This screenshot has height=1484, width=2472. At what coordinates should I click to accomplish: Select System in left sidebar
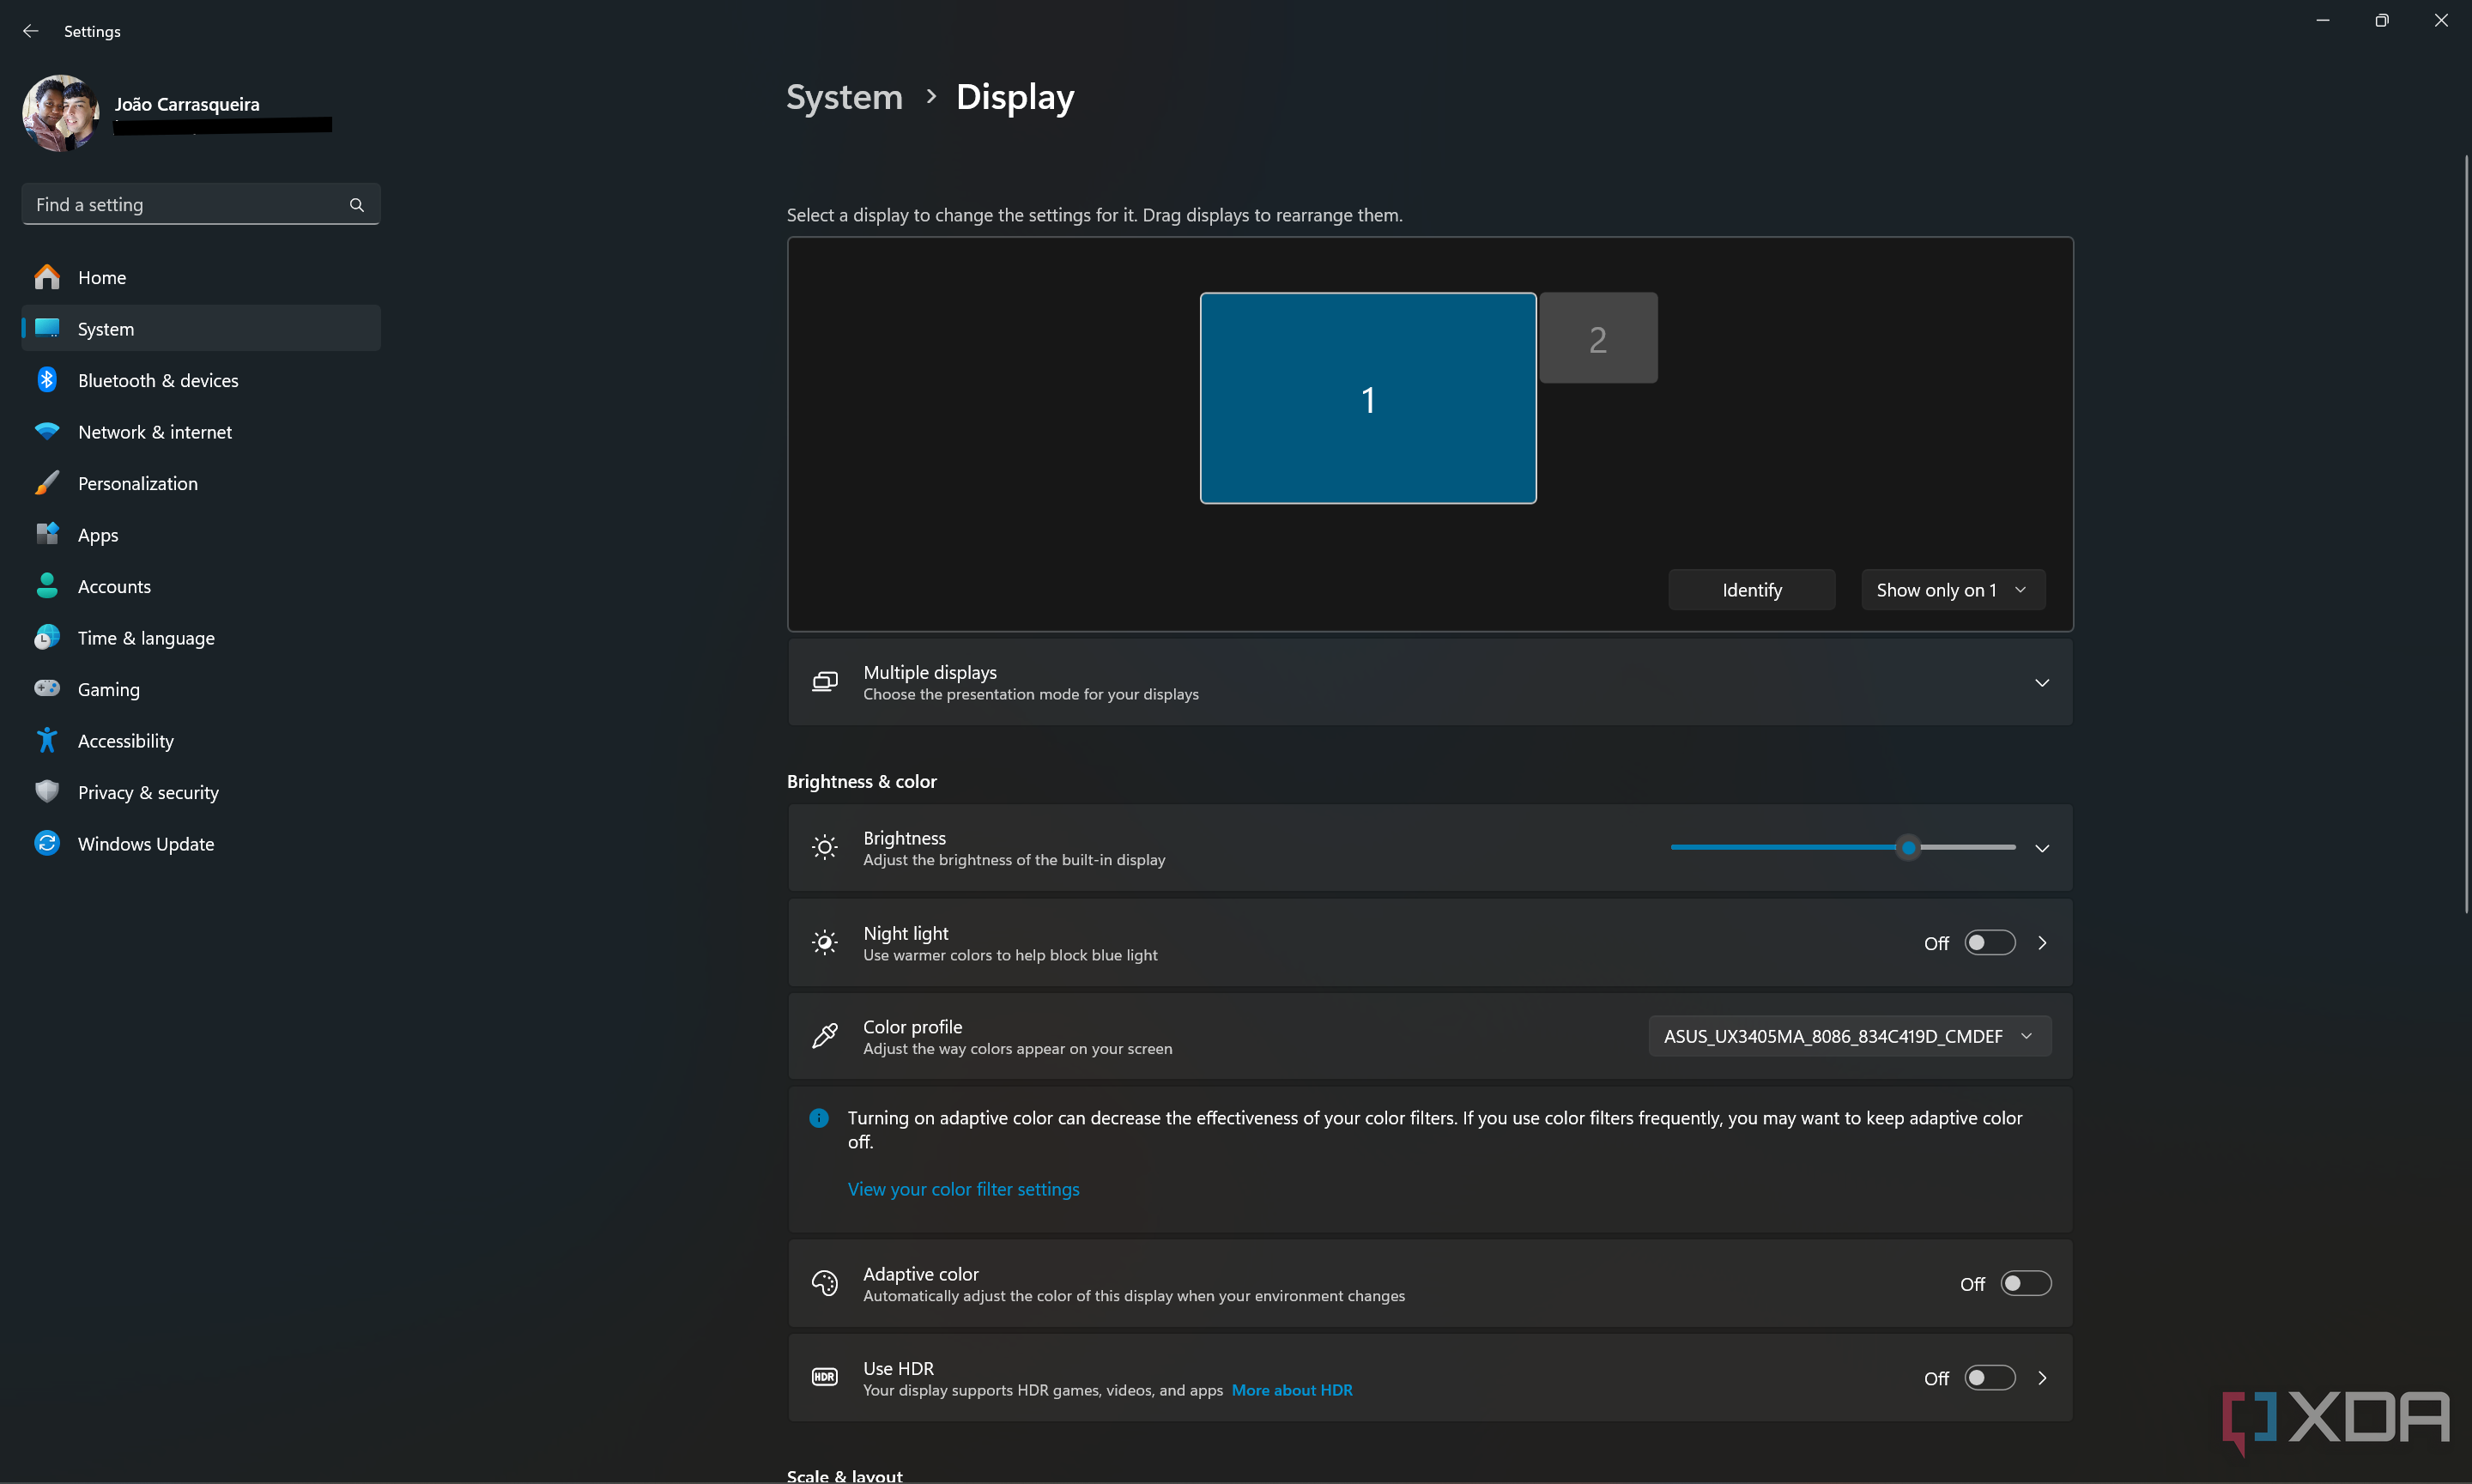(x=106, y=327)
